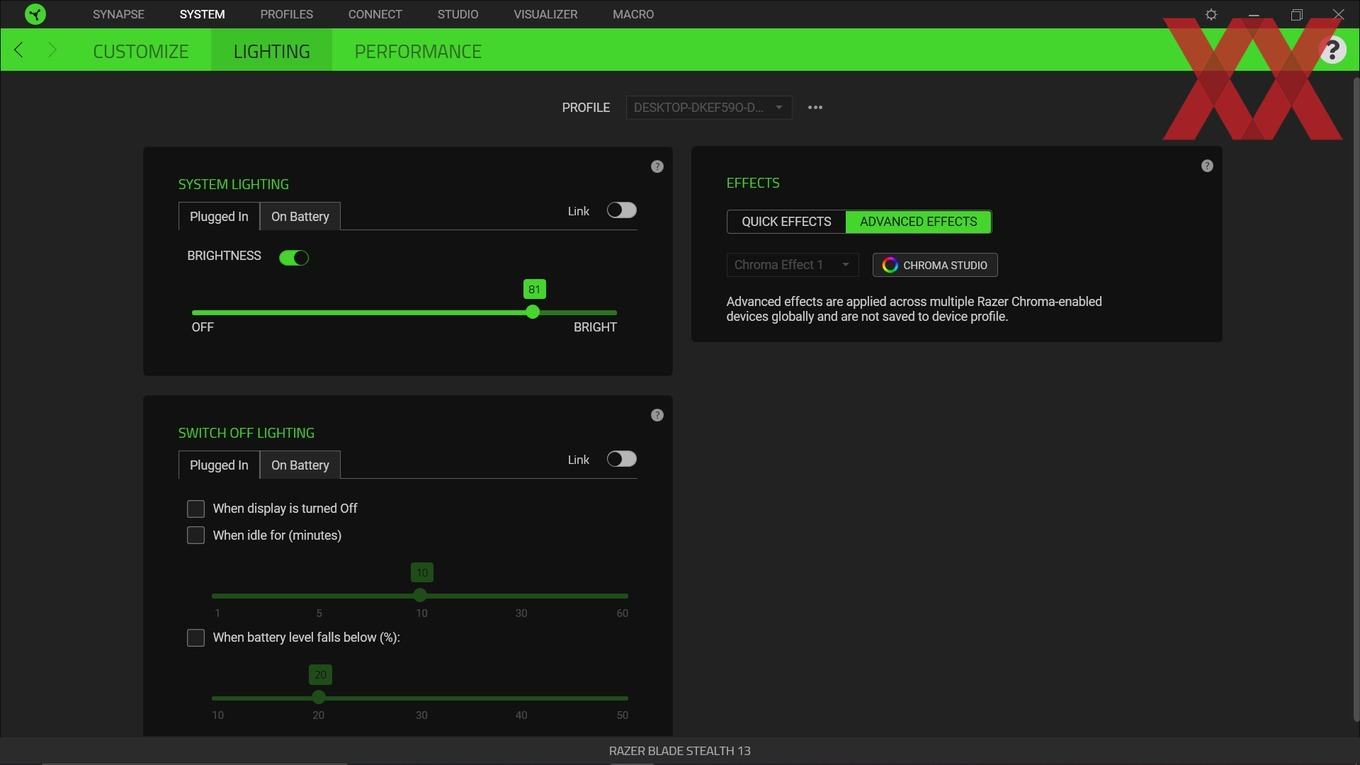The image size is (1360, 765).
Task: Click the BRIGHT brightness label
Action: tap(595, 327)
